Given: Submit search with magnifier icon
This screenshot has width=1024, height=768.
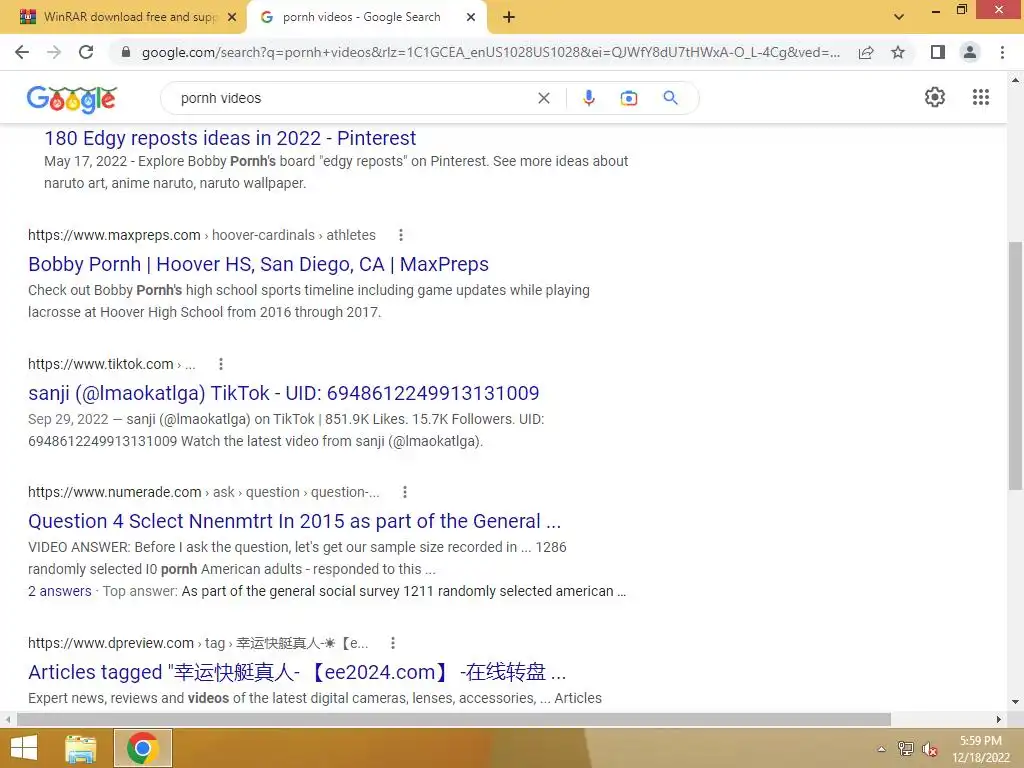Looking at the screenshot, I should click(x=670, y=98).
